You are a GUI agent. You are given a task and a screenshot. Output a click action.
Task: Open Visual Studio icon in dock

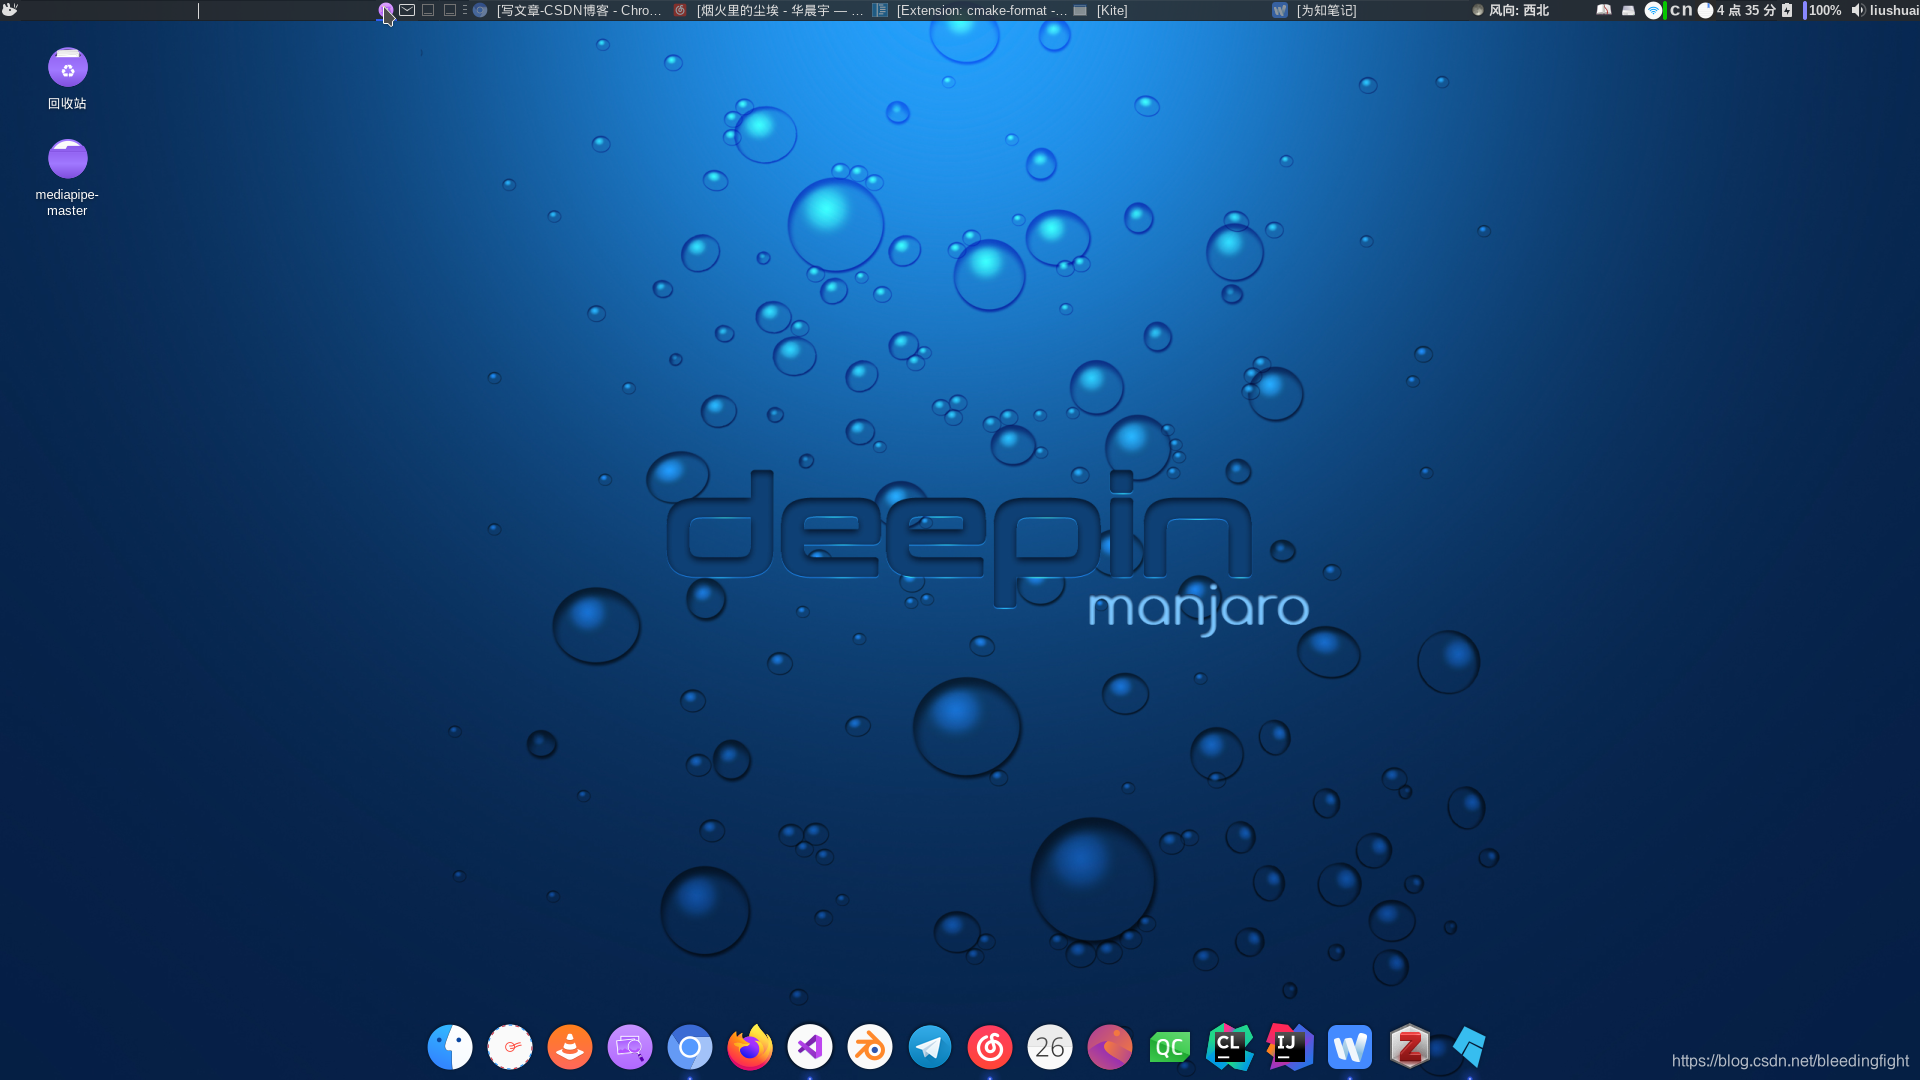[x=810, y=1047]
